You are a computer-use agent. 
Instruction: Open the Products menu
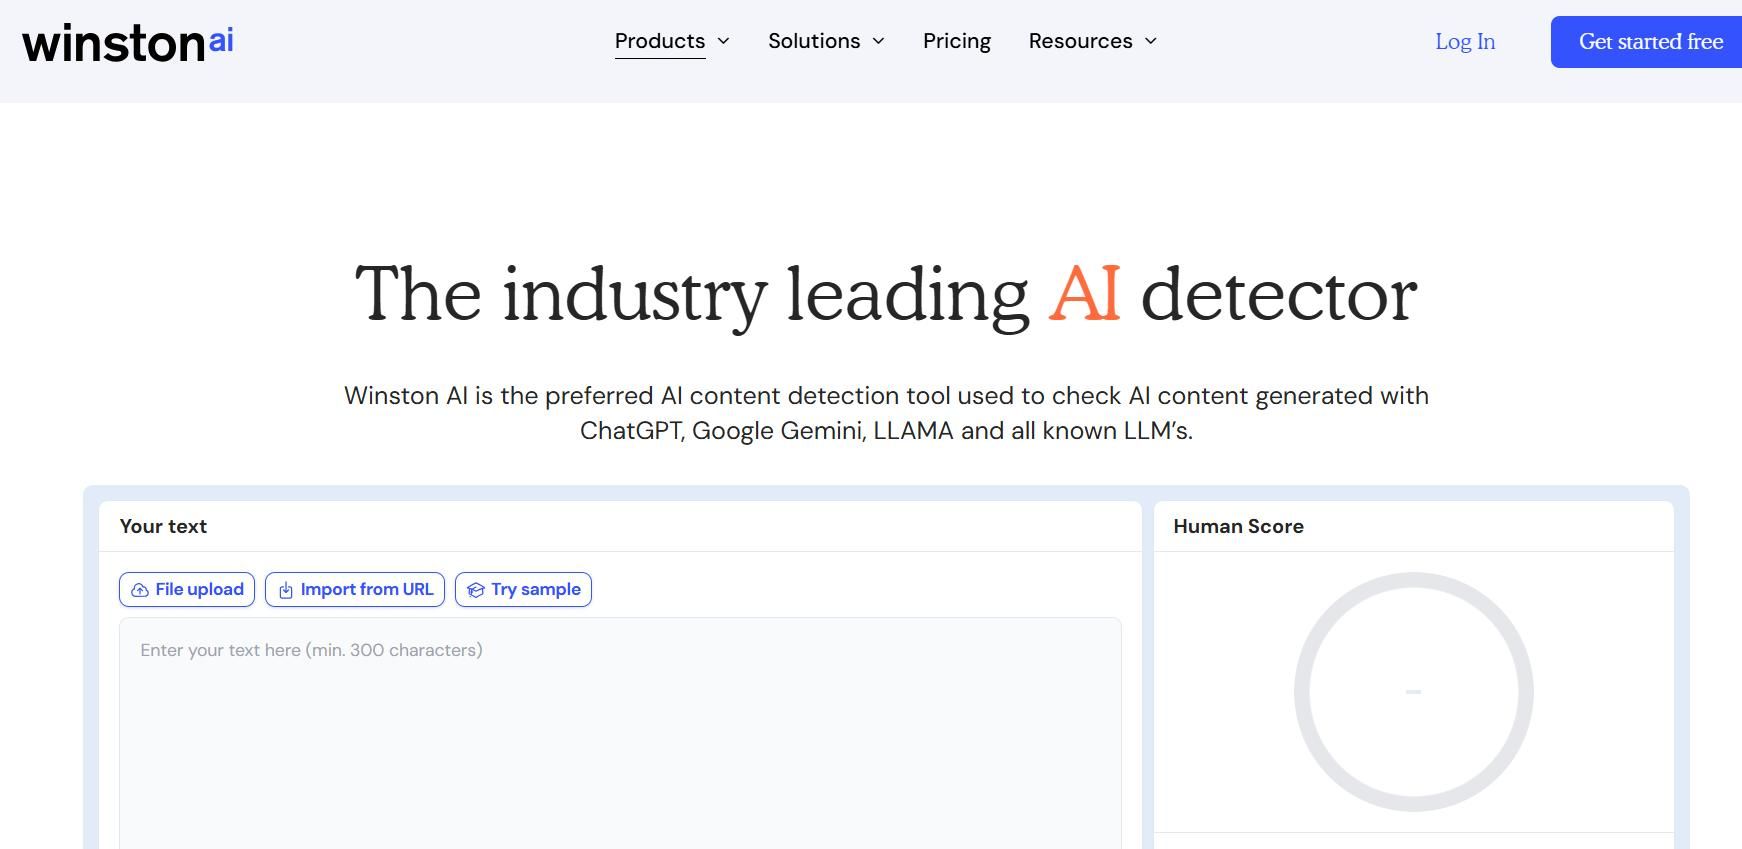[x=660, y=41]
